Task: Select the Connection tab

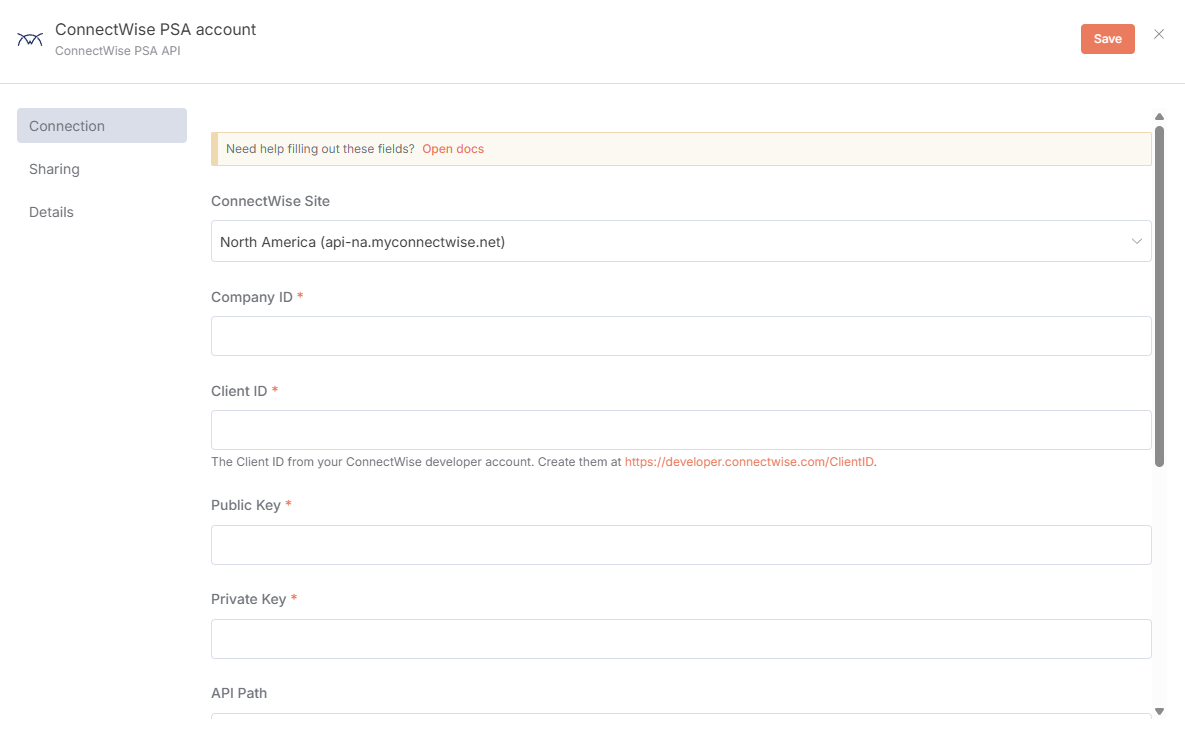Action: pyautogui.click(x=101, y=126)
